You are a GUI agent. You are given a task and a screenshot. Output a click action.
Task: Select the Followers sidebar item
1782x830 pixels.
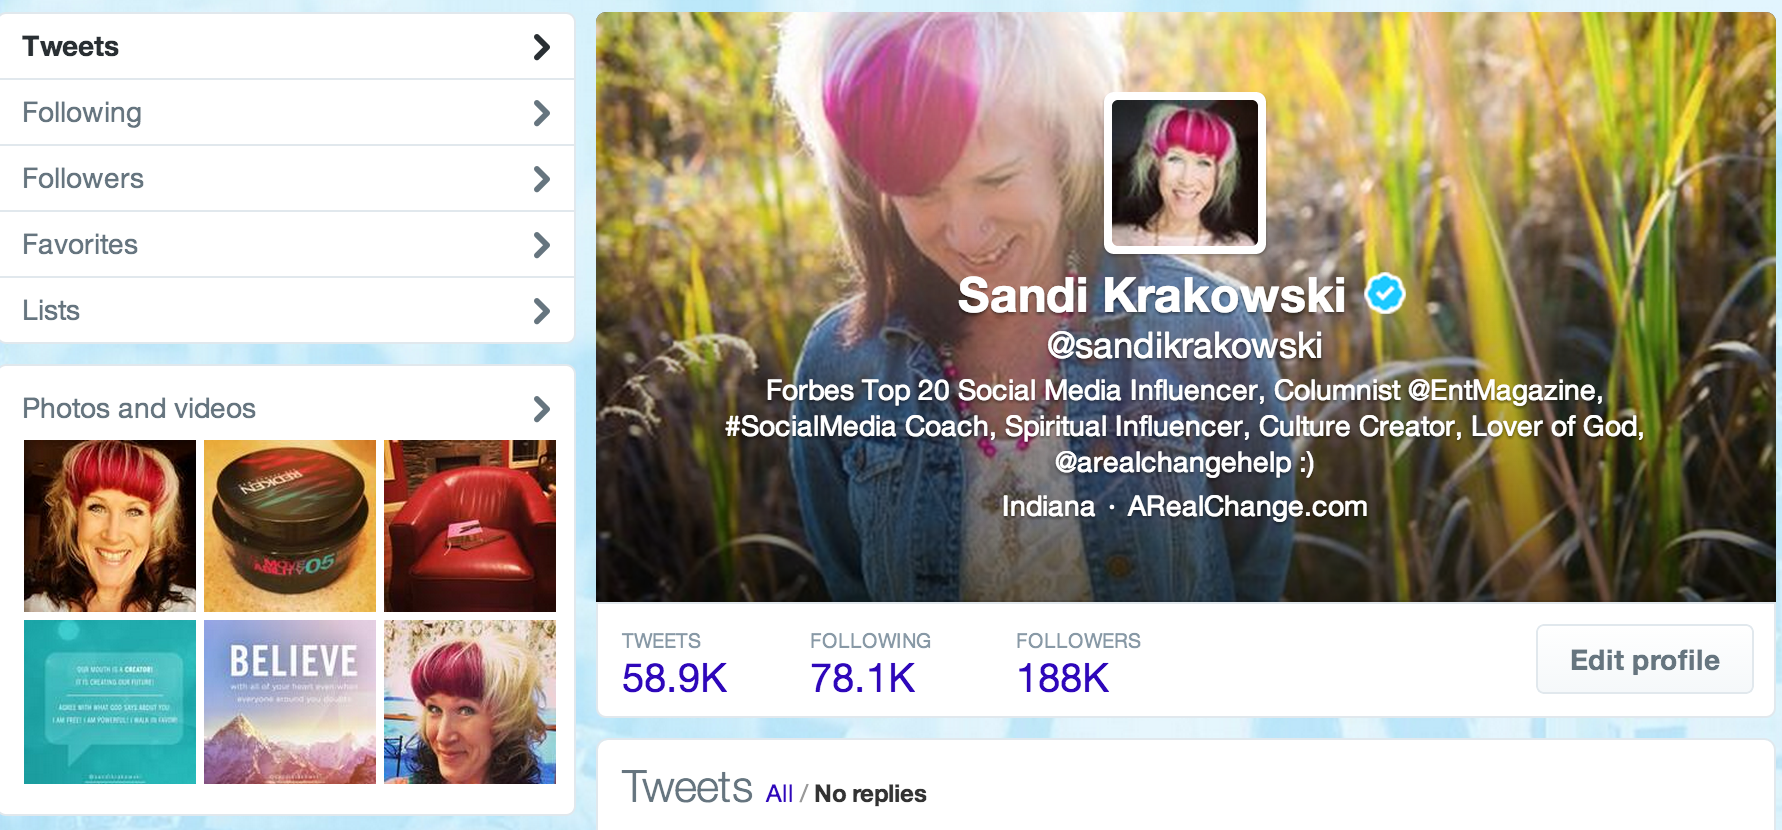(287, 179)
